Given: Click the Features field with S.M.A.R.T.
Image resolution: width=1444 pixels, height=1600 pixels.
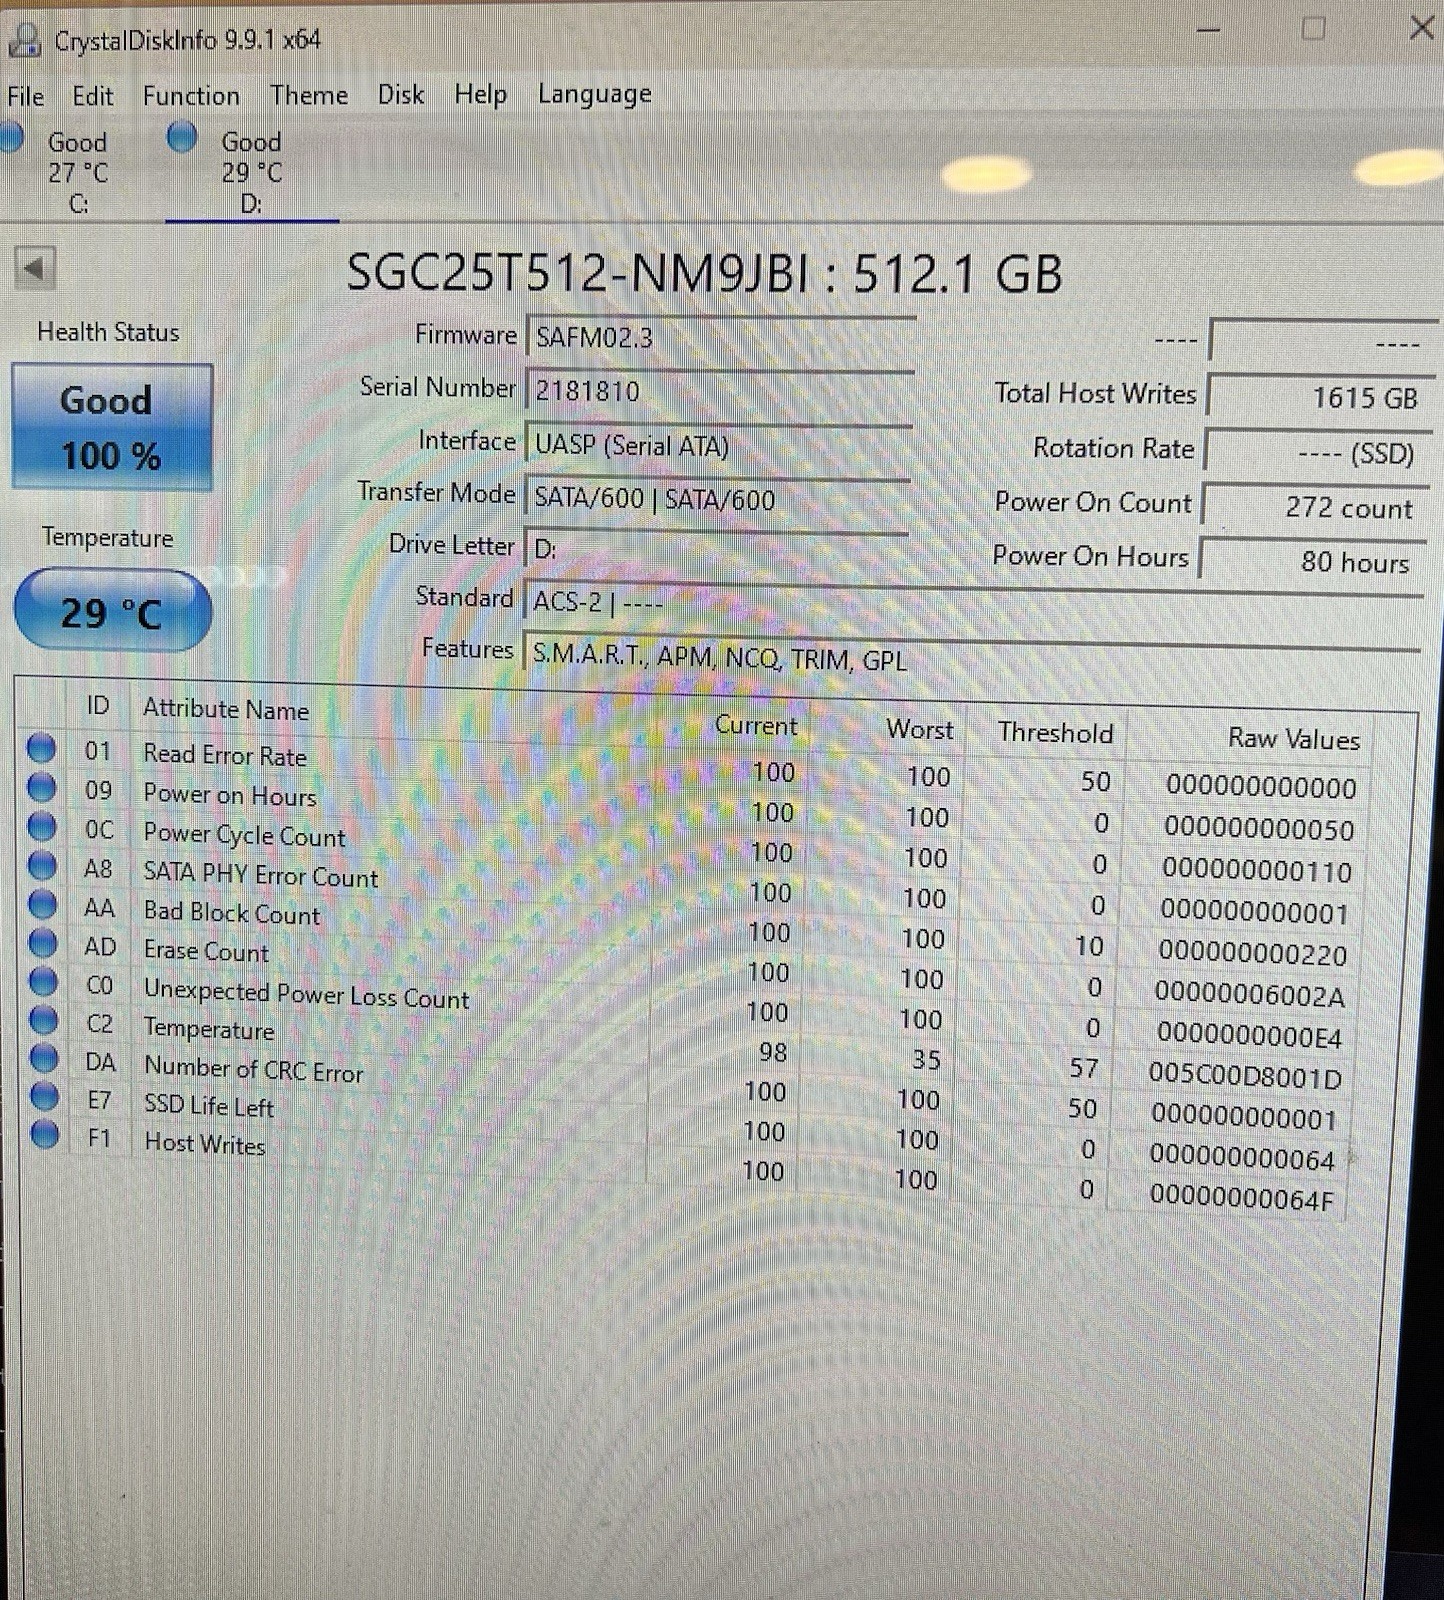Looking at the screenshot, I should pyautogui.click(x=971, y=658).
